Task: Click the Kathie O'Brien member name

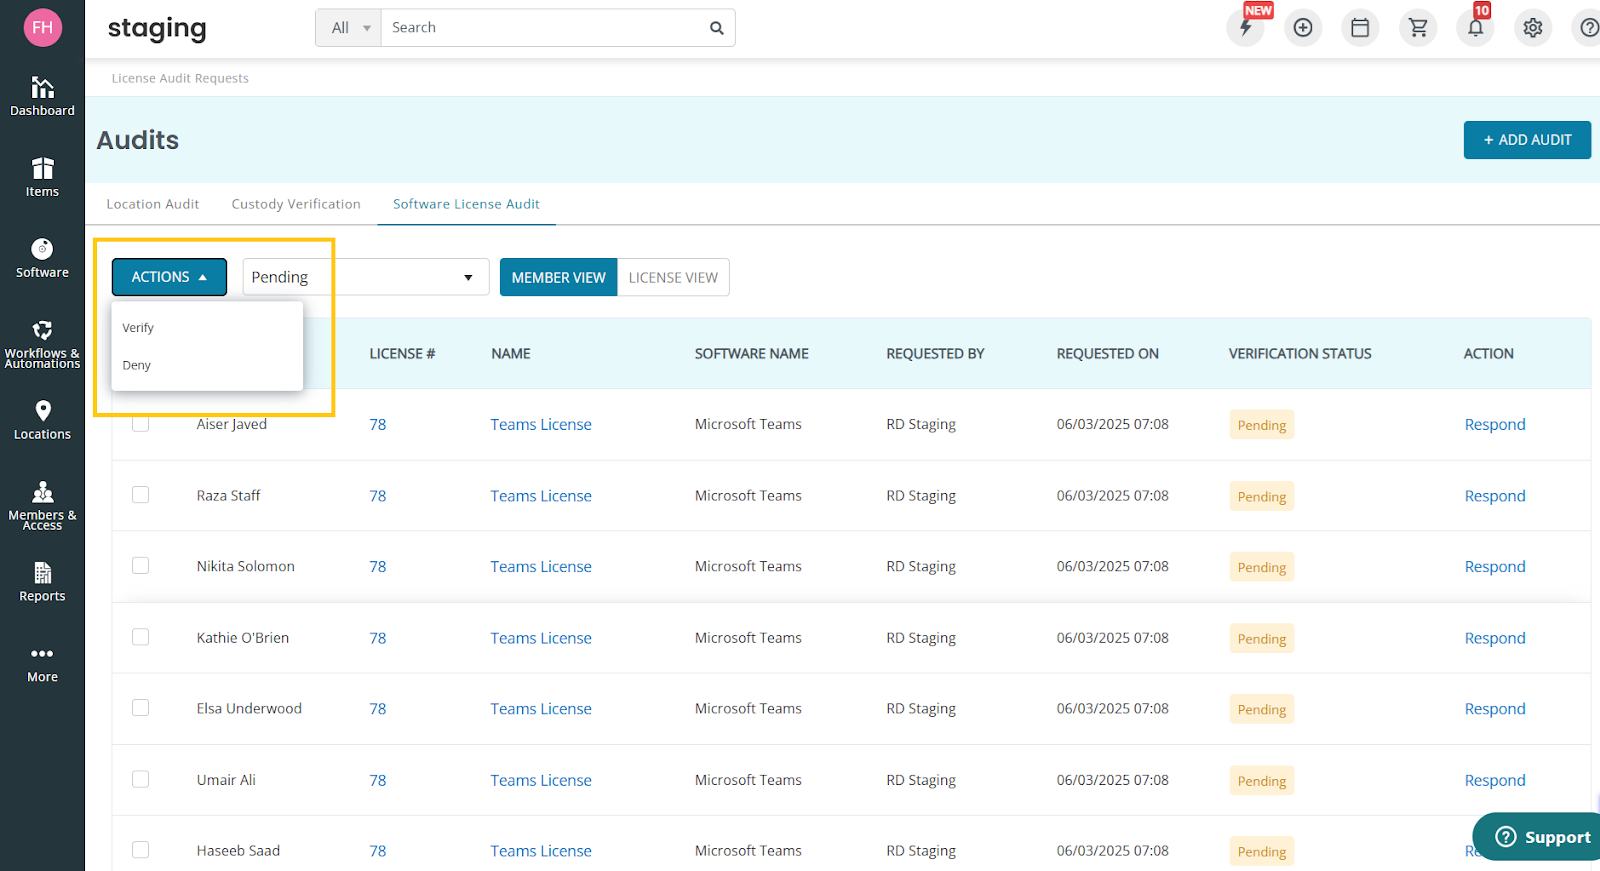Action: [x=243, y=637]
